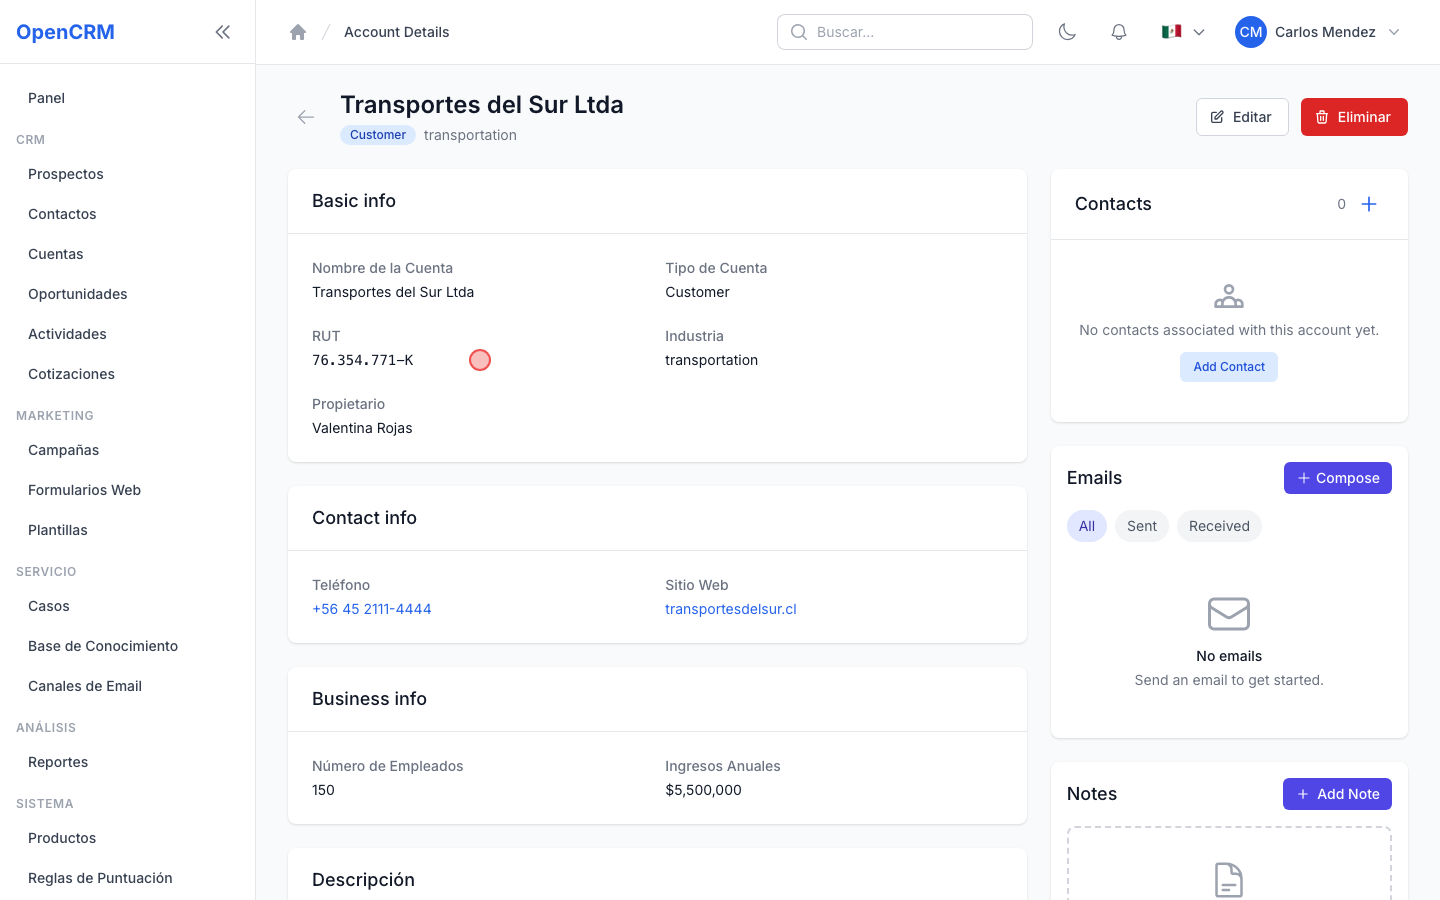
Task: Add a contact with the plus icon
Action: pos(1369,204)
